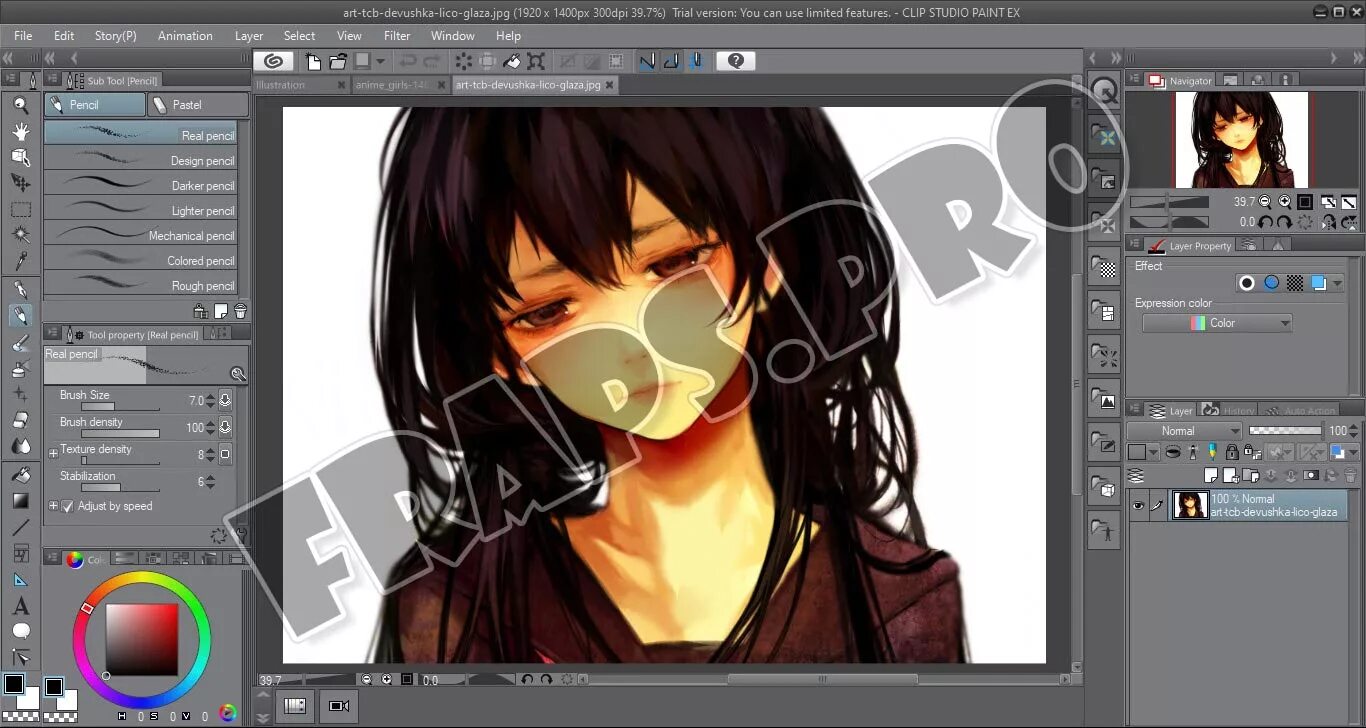Image resolution: width=1366 pixels, height=728 pixels.
Task: Open Layer color dropdown arrow in Effect row
Action: click(x=1337, y=284)
